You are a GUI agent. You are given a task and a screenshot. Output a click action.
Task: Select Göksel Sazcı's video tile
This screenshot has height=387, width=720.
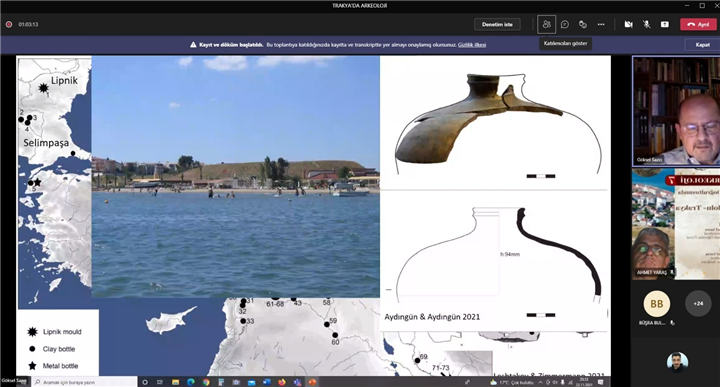675,111
